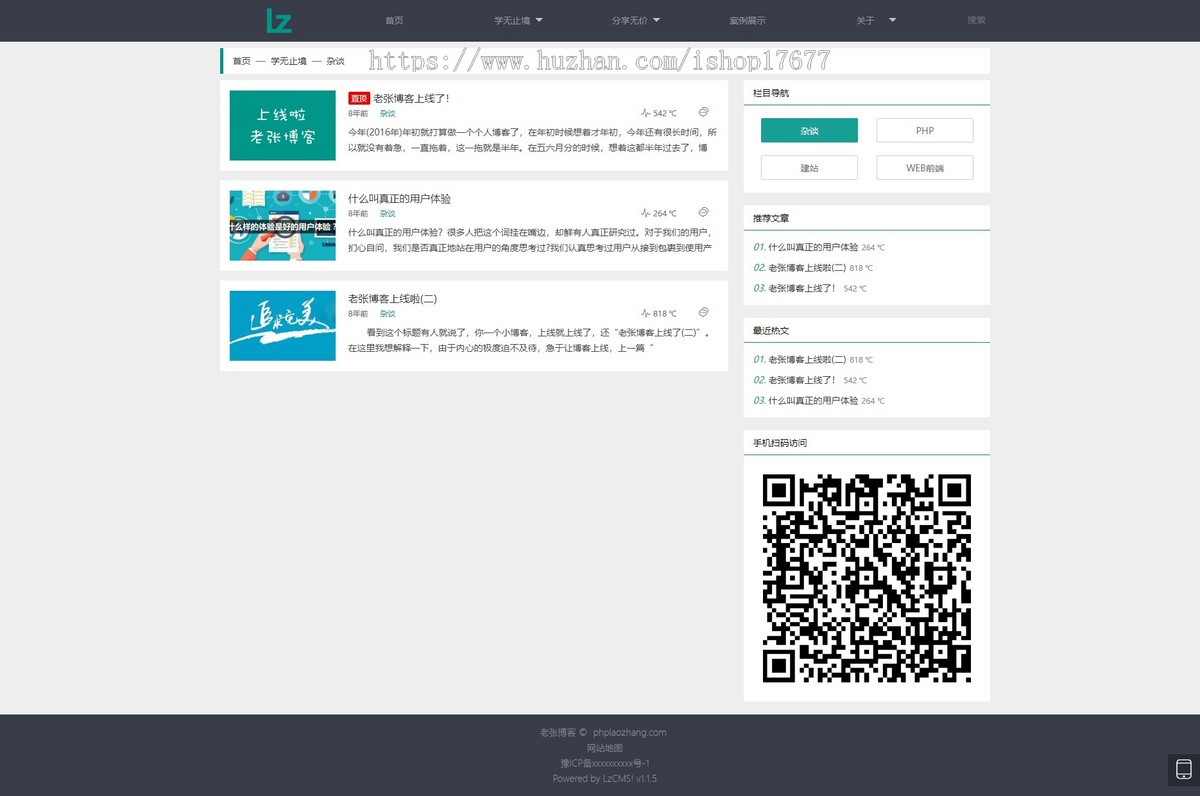Click 杂谈 in the breadcrumb
This screenshot has width=1200, height=796.
click(335, 61)
